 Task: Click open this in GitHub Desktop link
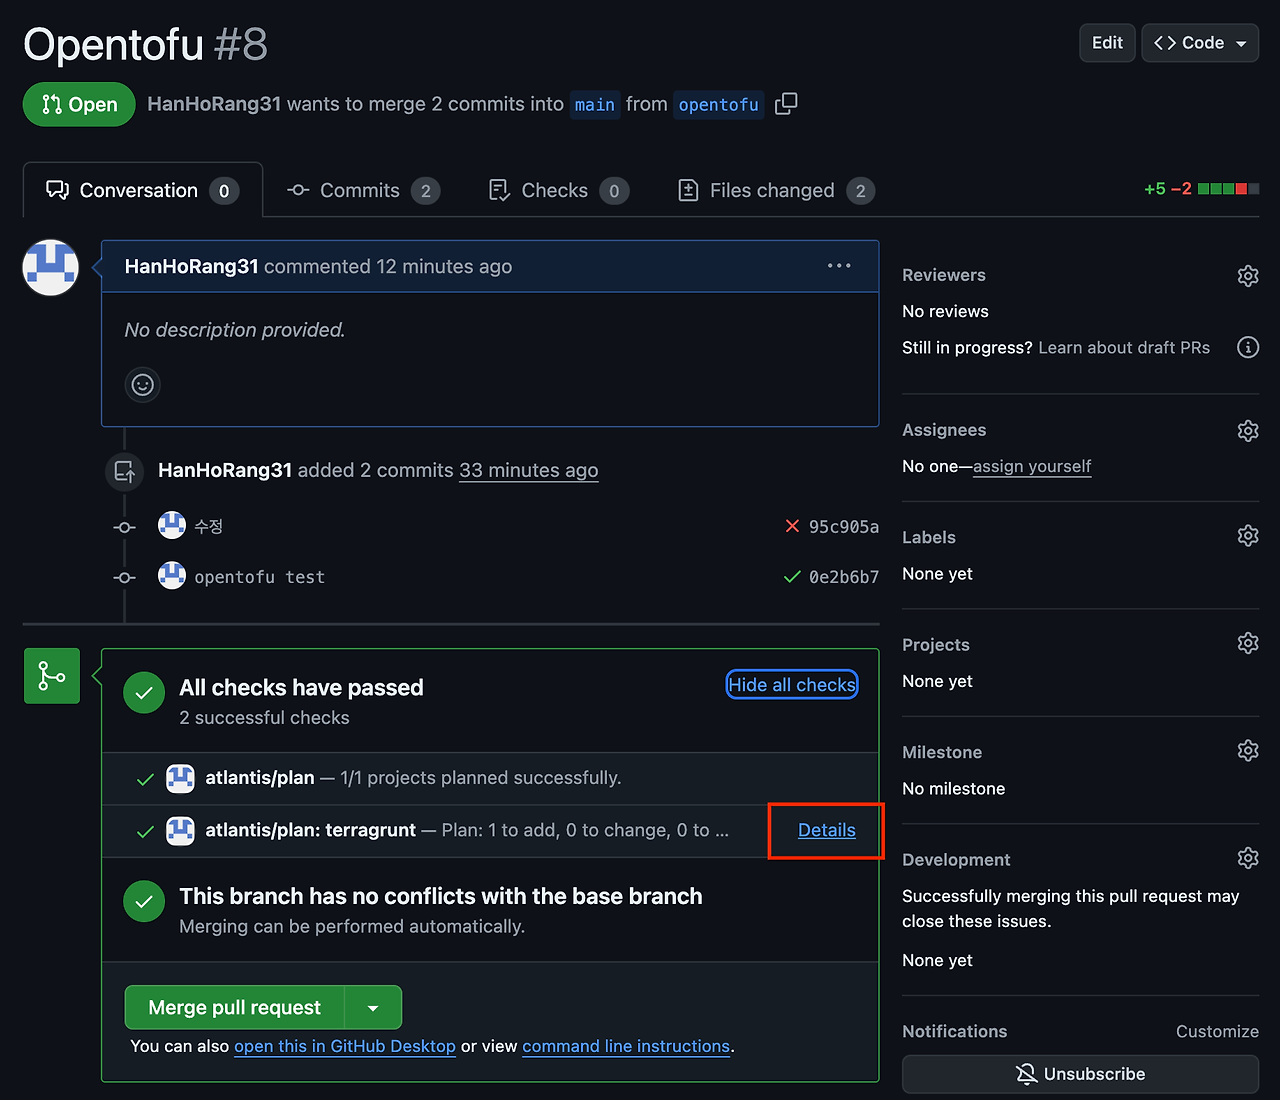pos(345,1046)
